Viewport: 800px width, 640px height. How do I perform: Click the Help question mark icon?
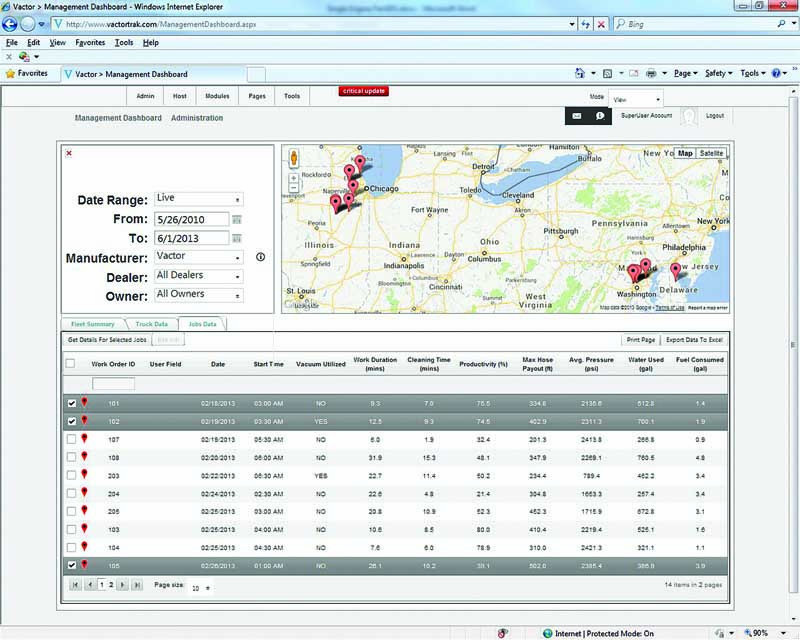(x=776, y=73)
